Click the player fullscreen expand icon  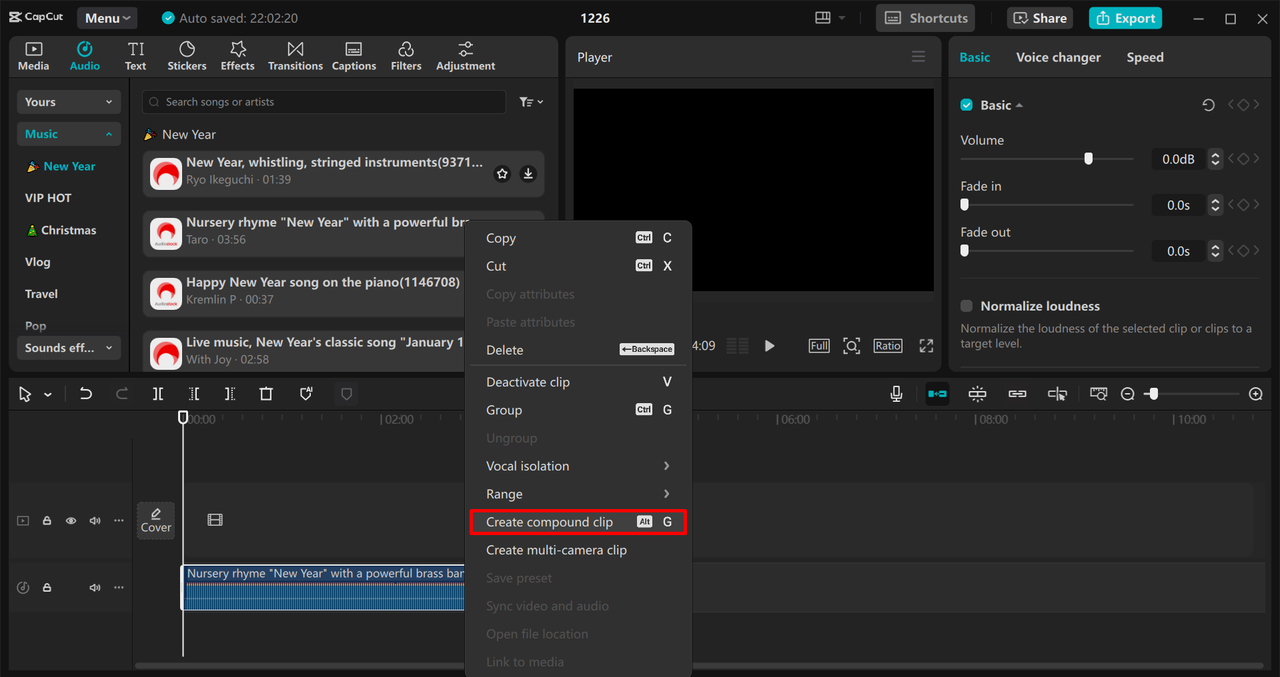(926, 346)
